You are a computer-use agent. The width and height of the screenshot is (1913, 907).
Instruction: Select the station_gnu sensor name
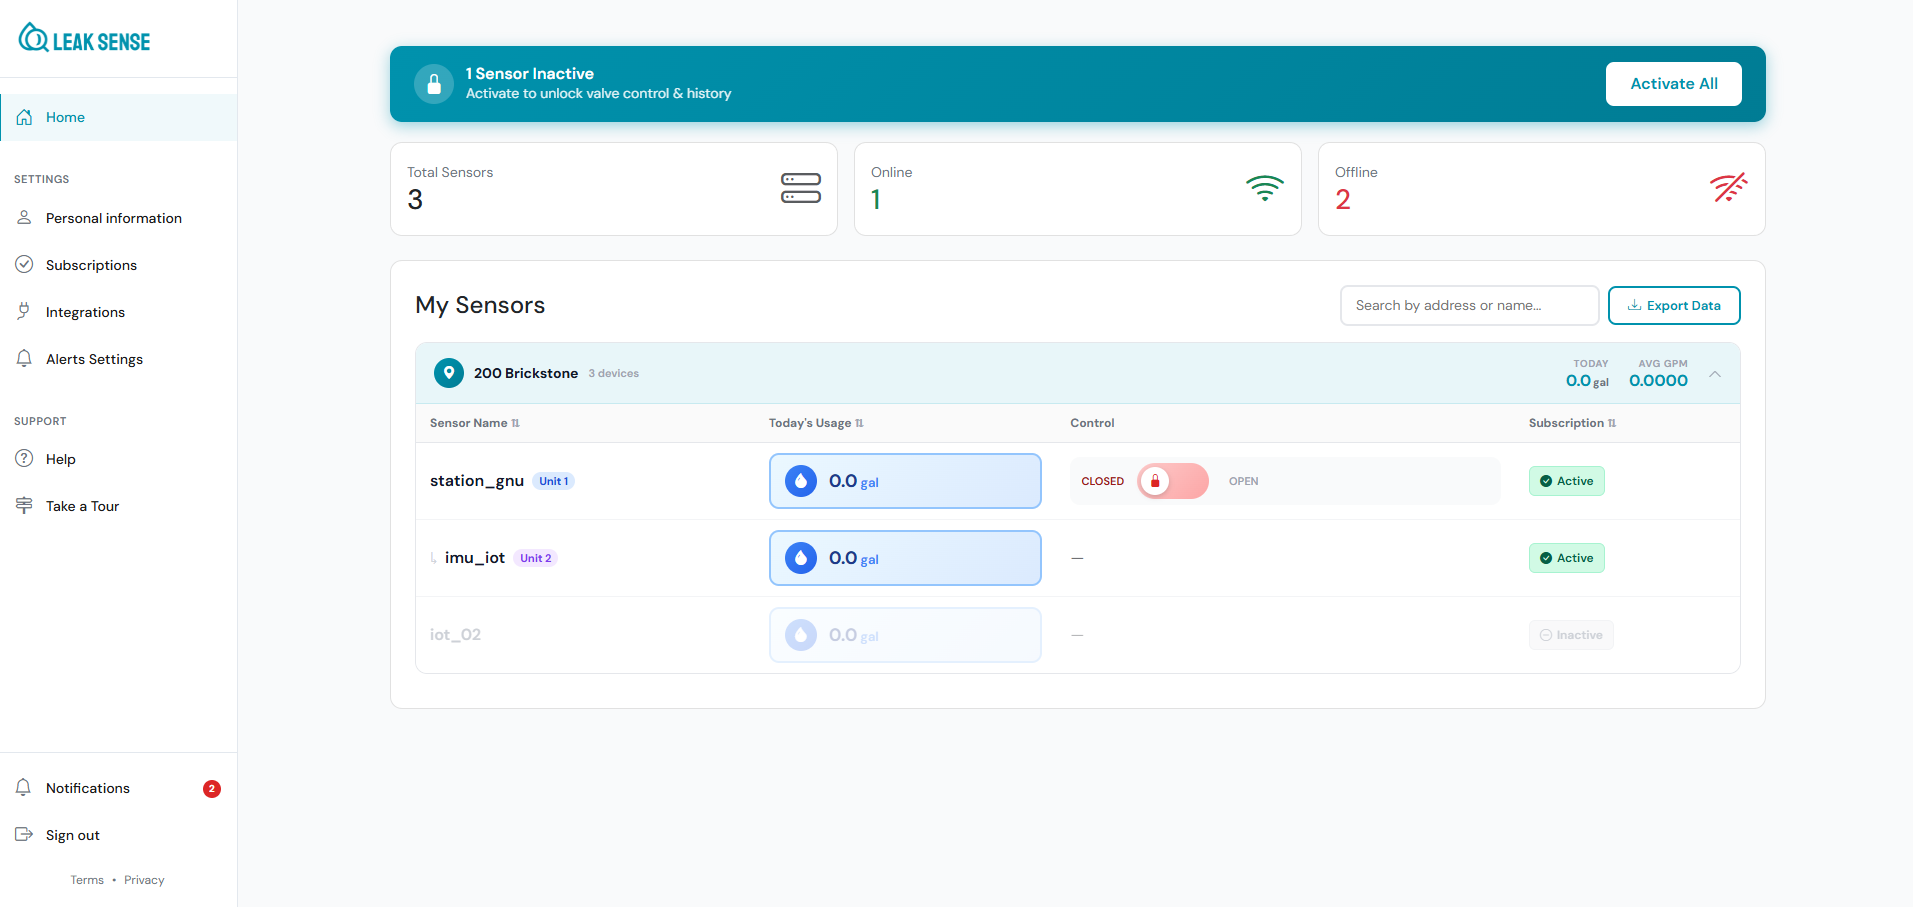point(477,481)
